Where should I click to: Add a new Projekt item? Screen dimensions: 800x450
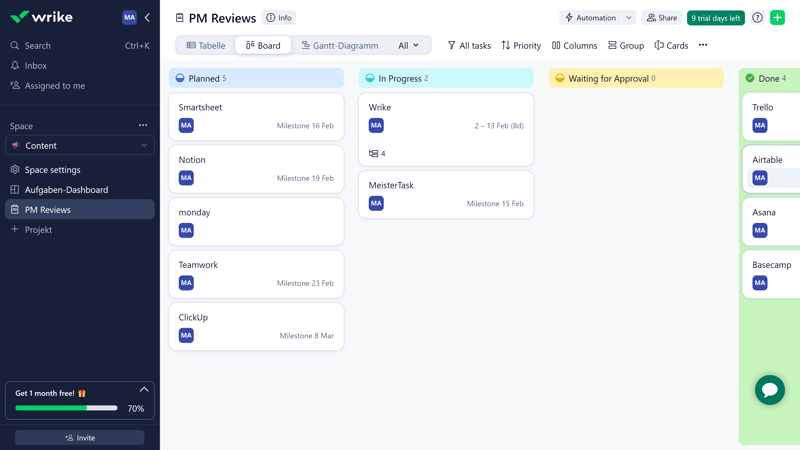click(x=80, y=230)
